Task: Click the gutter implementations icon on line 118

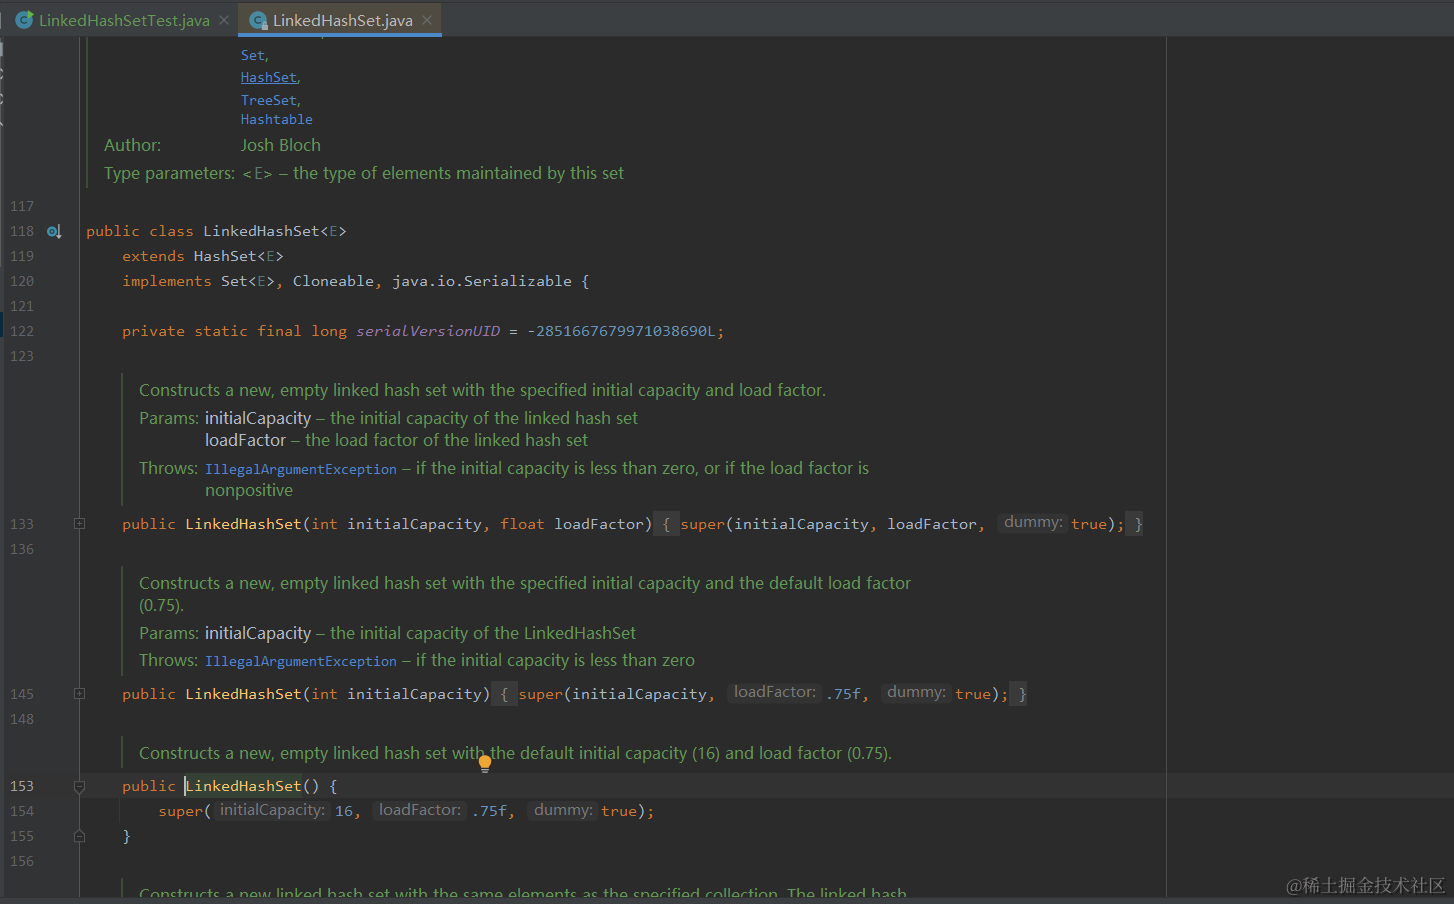Action: (x=55, y=231)
